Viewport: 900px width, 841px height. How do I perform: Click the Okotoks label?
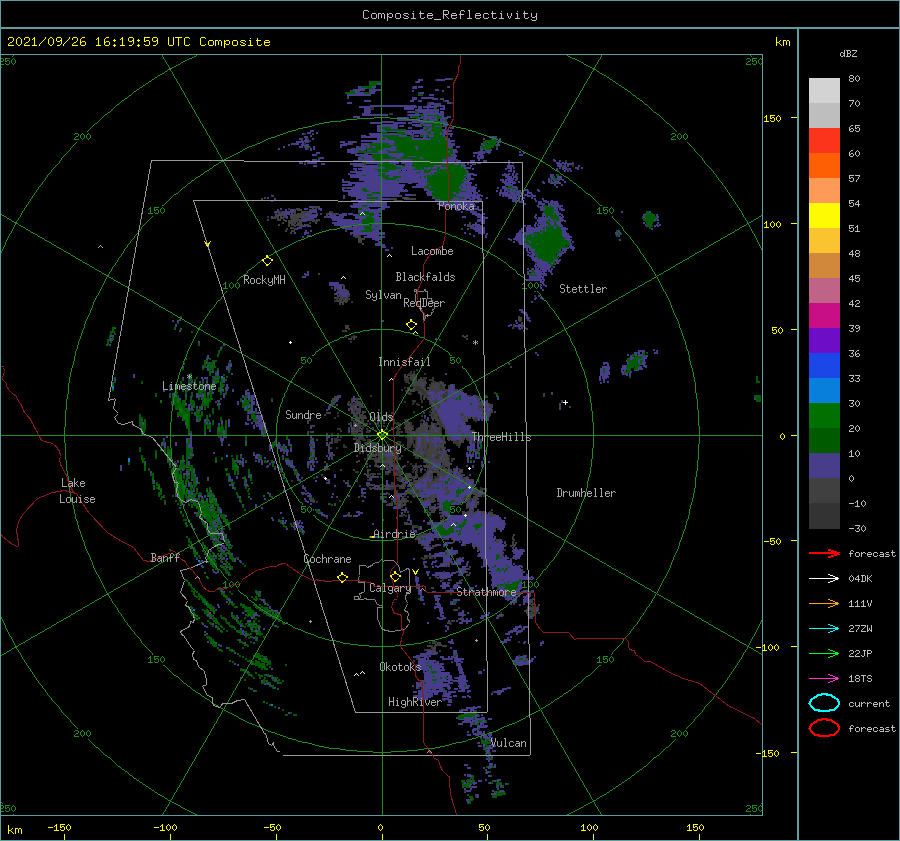click(x=400, y=666)
